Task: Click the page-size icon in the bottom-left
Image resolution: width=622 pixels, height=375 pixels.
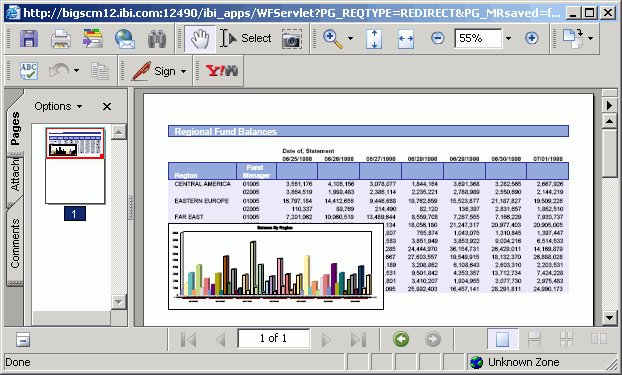Action: [x=23, y=340]
